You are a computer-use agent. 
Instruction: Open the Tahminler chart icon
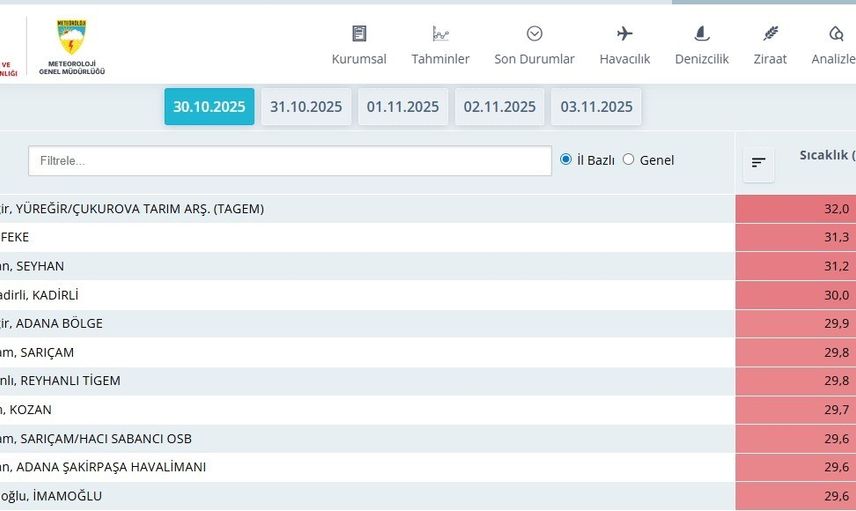440,34
